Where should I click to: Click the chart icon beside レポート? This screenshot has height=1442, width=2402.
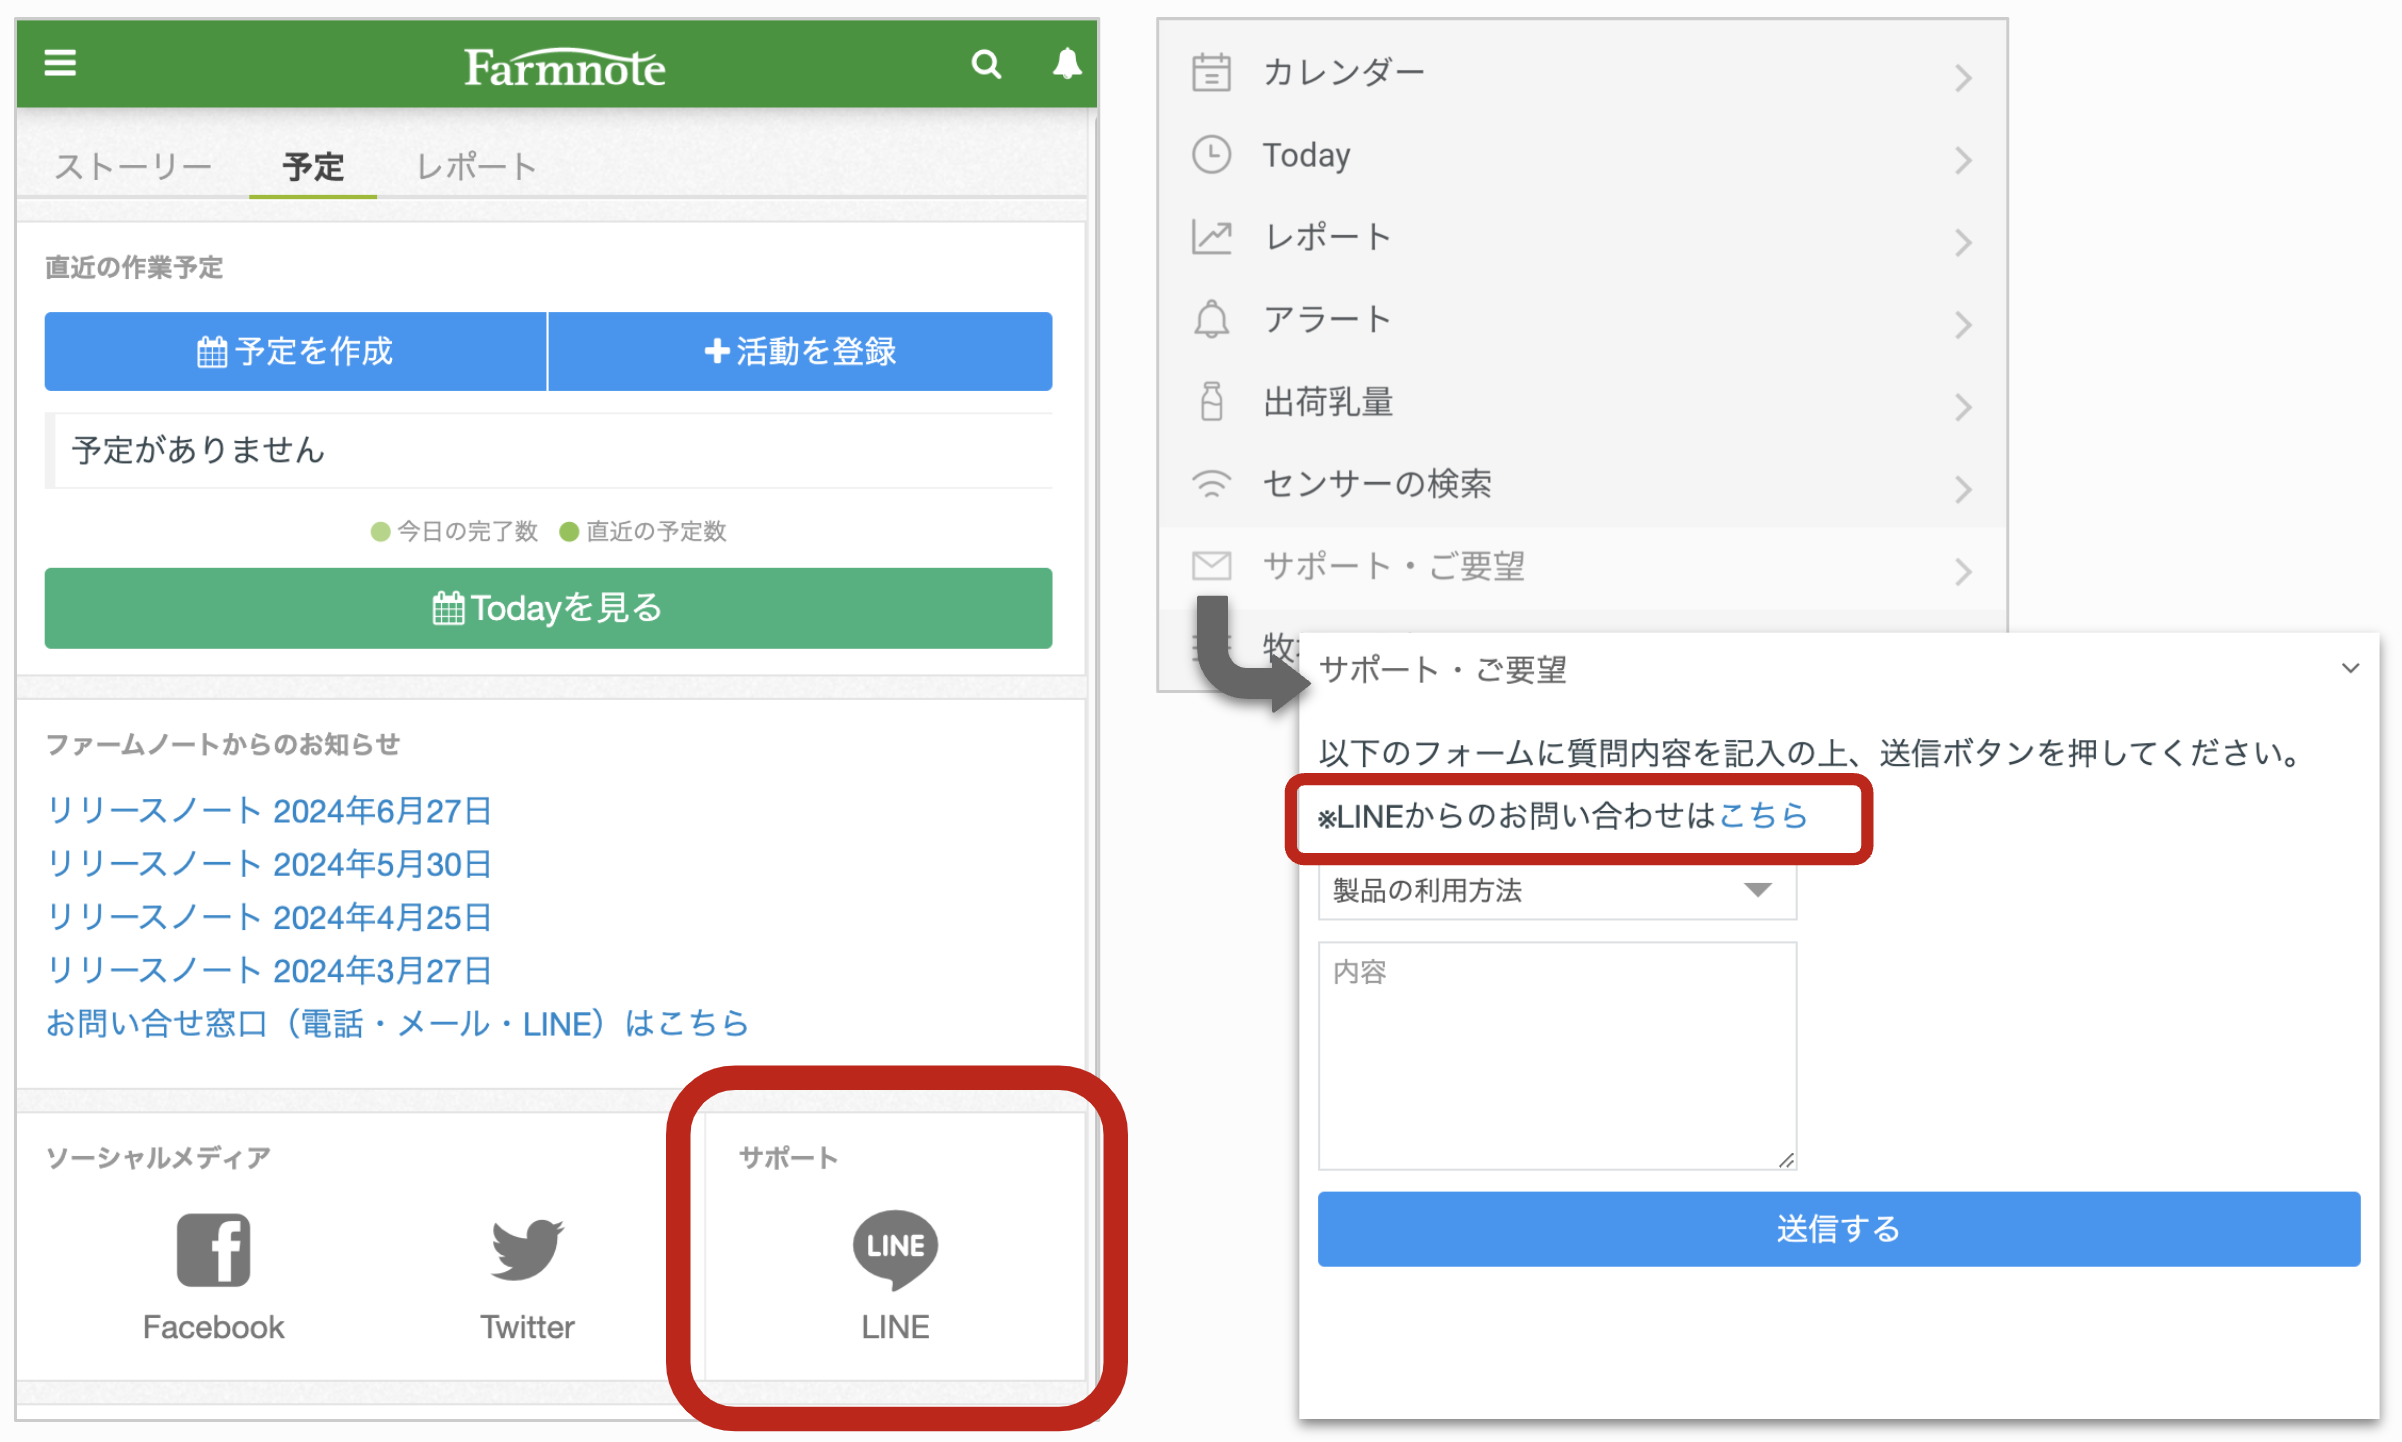(x=1211, y=237)
